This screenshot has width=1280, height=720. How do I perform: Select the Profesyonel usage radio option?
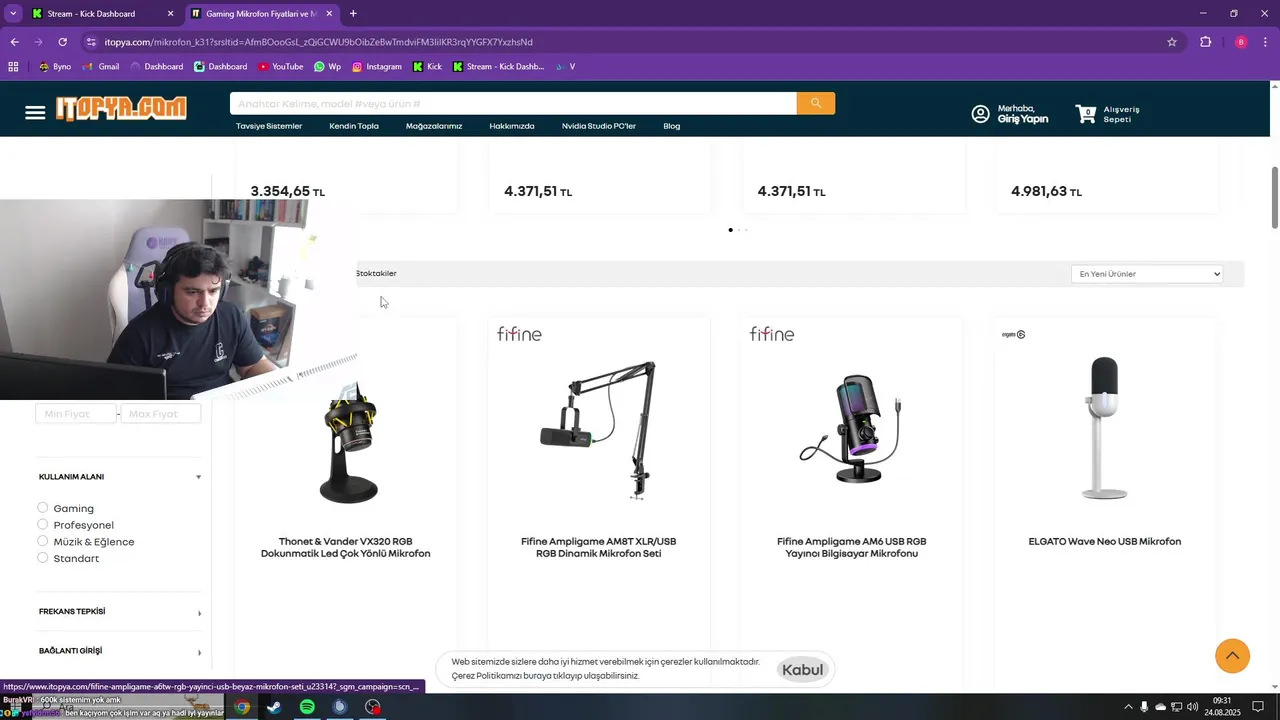[43, 525]
